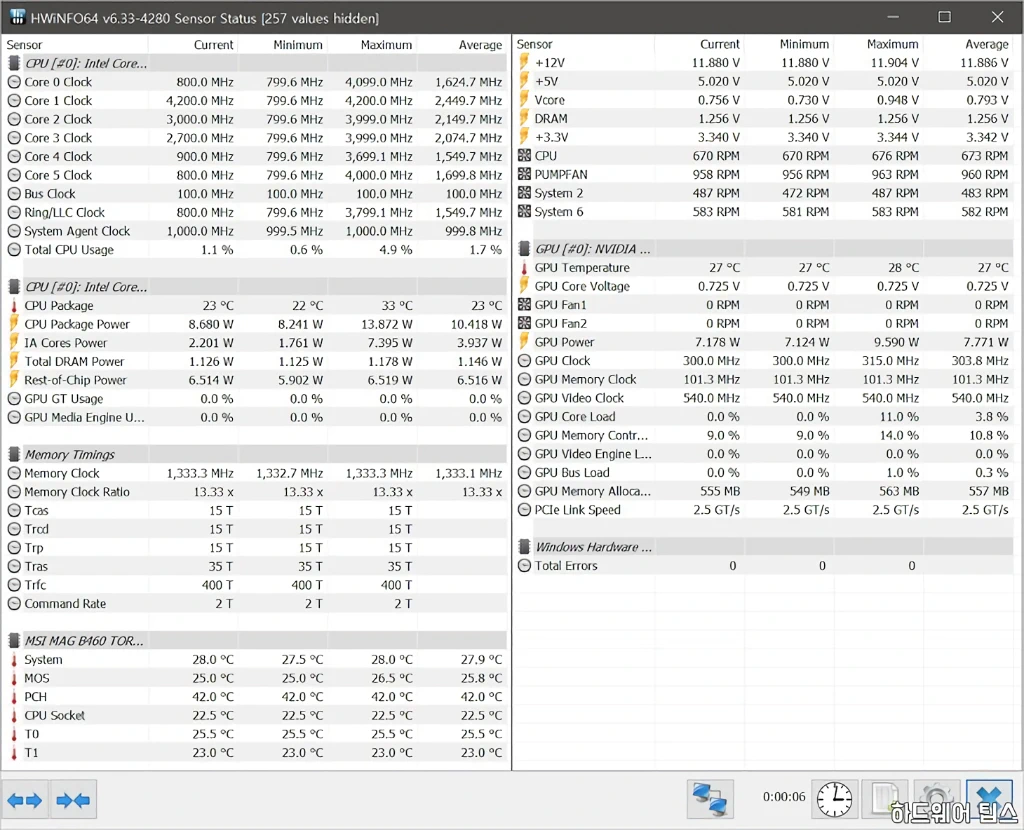This screenshot has height=830, width=1024.
Task: Click the Sensor column header in left pane
Action: [24, 45]
